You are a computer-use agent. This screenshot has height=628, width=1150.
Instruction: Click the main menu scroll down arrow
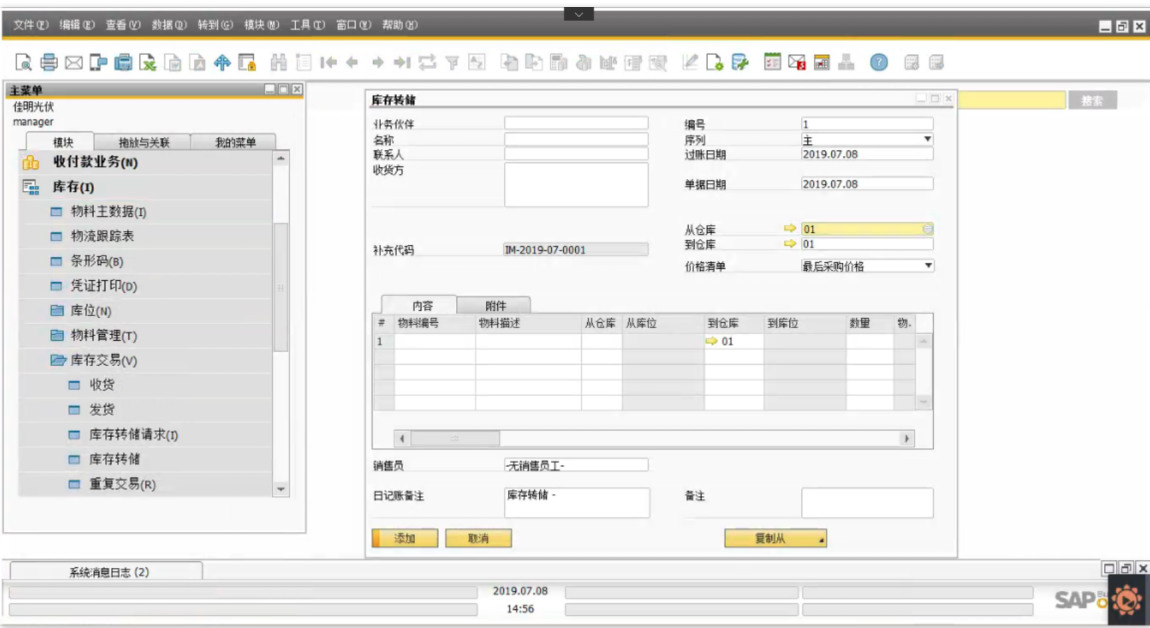[x=281, y=489]
